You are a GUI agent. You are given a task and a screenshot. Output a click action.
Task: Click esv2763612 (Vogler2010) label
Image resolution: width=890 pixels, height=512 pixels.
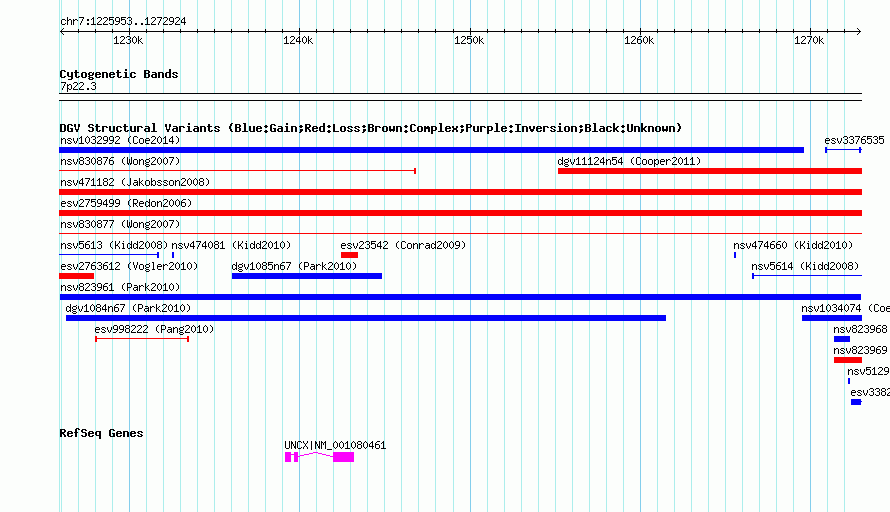tap(129, 266)
